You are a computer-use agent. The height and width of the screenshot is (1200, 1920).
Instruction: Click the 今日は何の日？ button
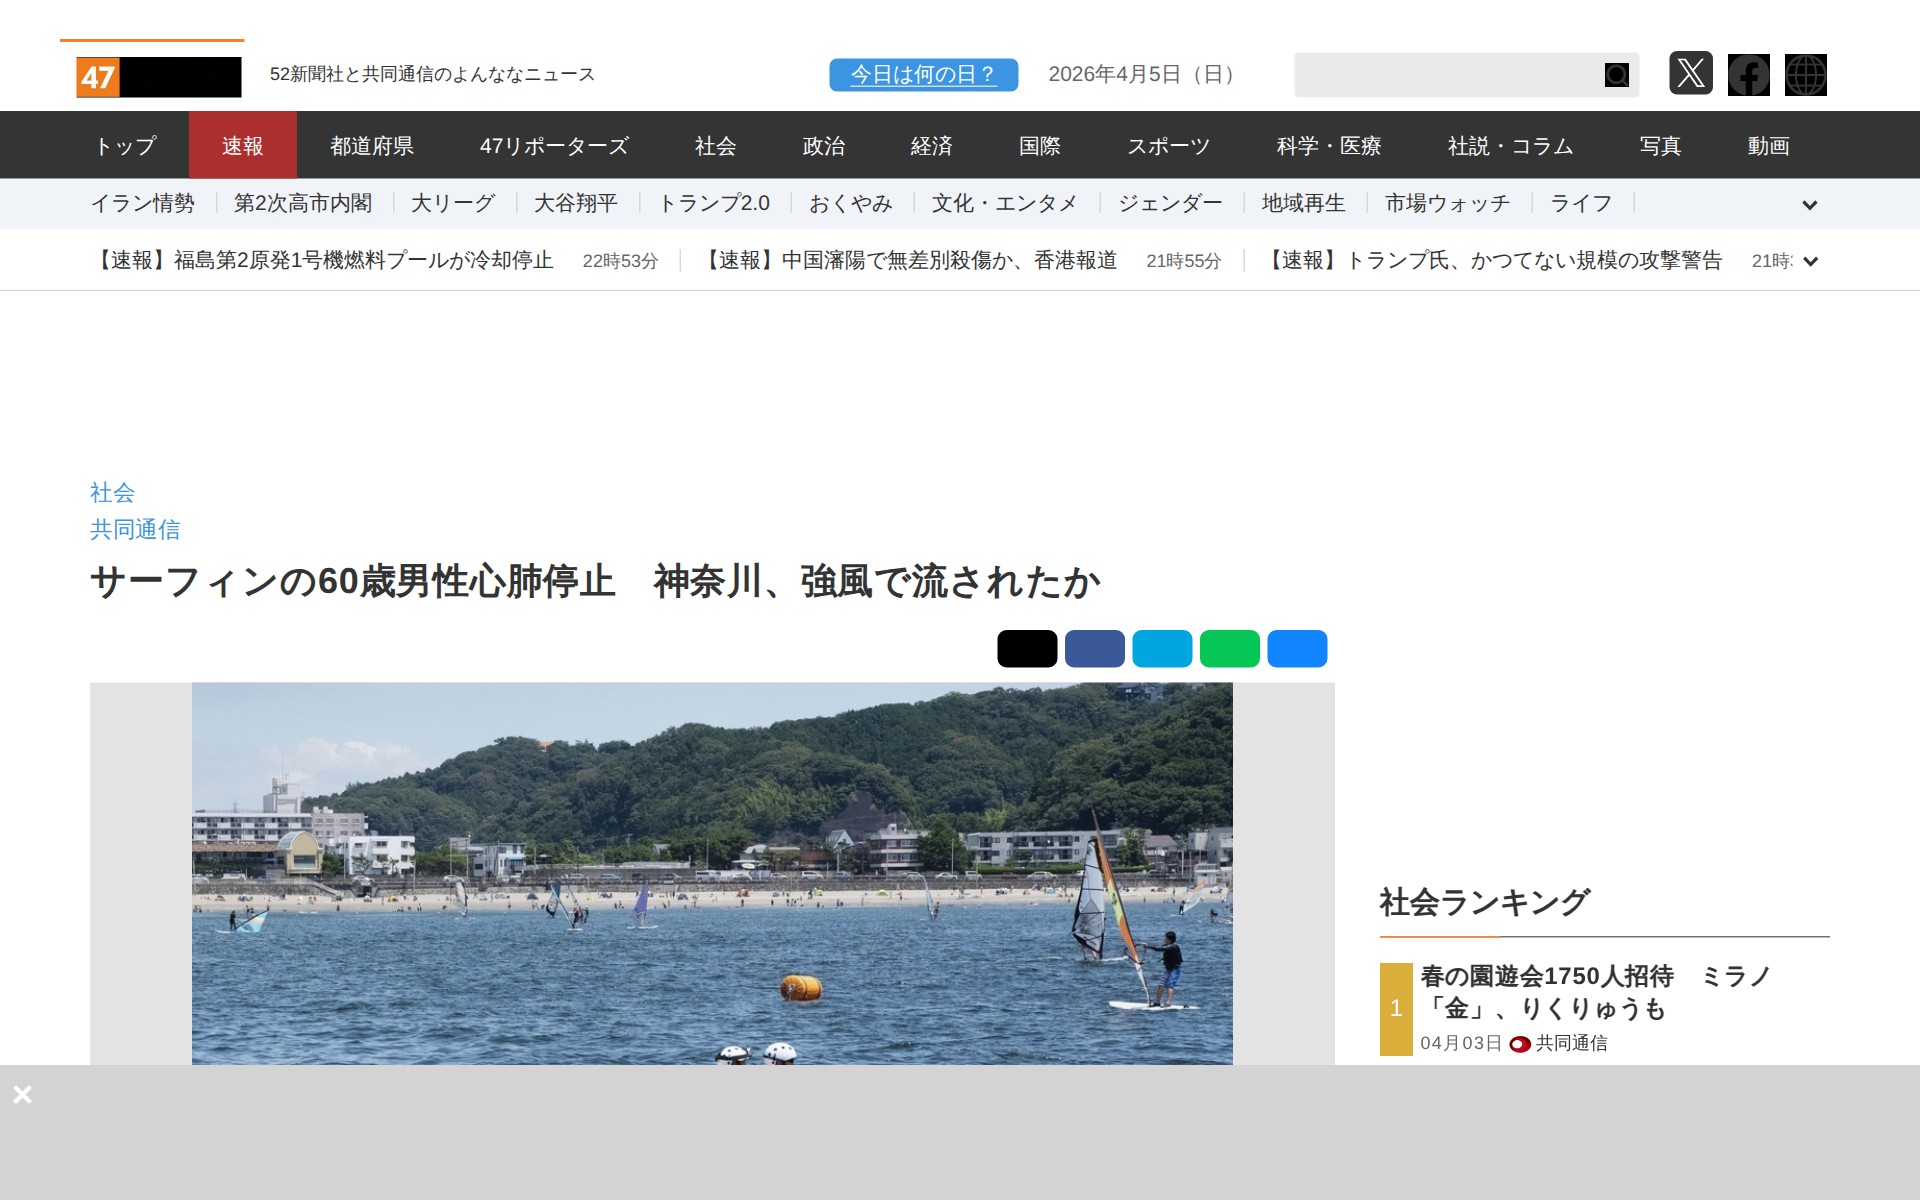click(923, 75)
